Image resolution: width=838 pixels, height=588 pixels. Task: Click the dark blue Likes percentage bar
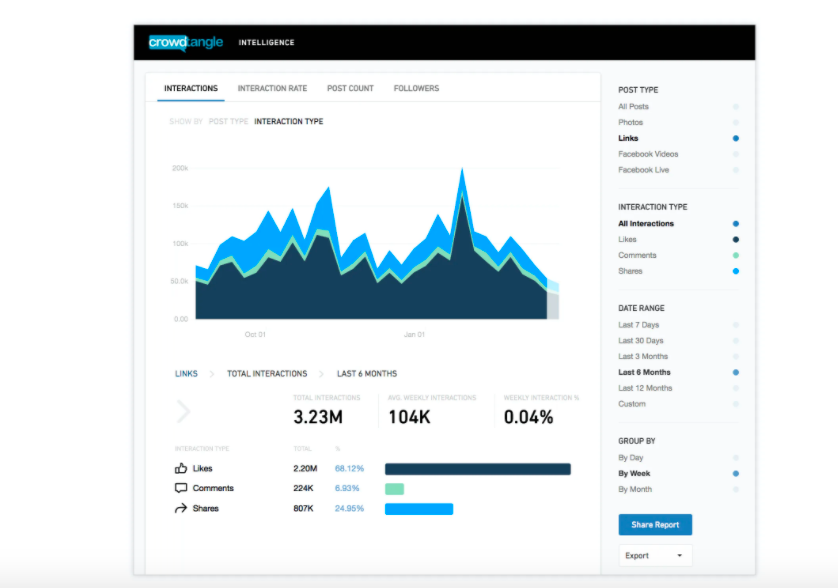477,469
